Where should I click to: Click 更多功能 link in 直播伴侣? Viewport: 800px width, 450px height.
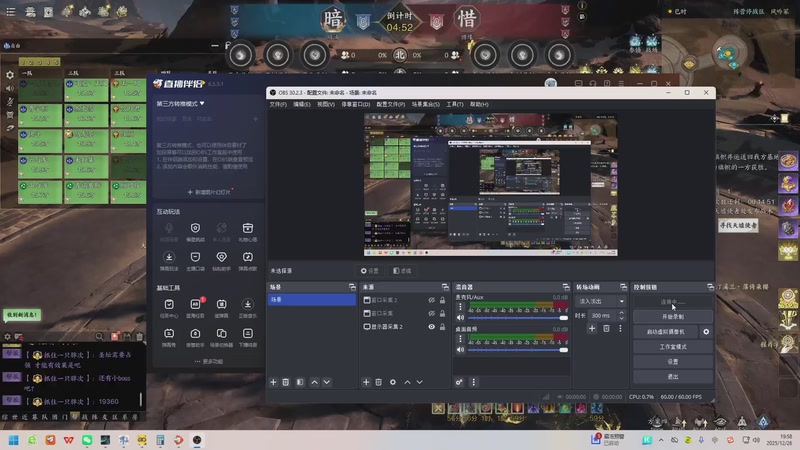[209, 361]
